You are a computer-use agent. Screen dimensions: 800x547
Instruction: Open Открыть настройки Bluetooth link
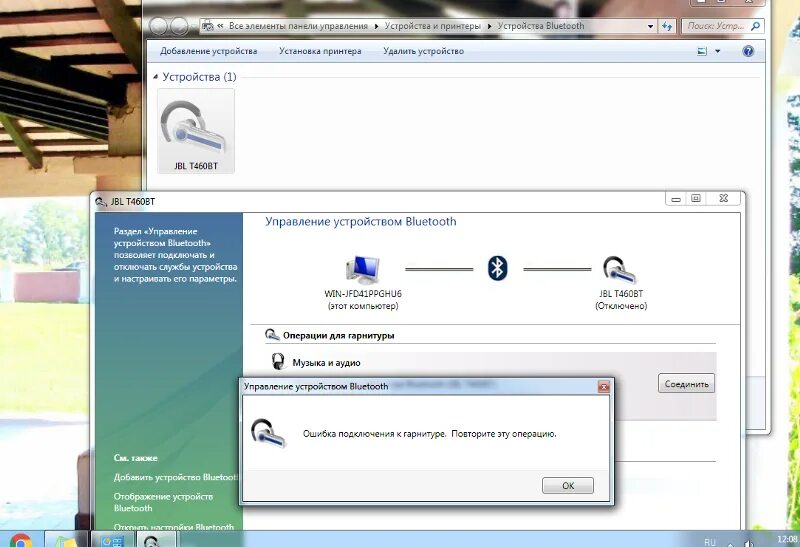pos(173,527)
